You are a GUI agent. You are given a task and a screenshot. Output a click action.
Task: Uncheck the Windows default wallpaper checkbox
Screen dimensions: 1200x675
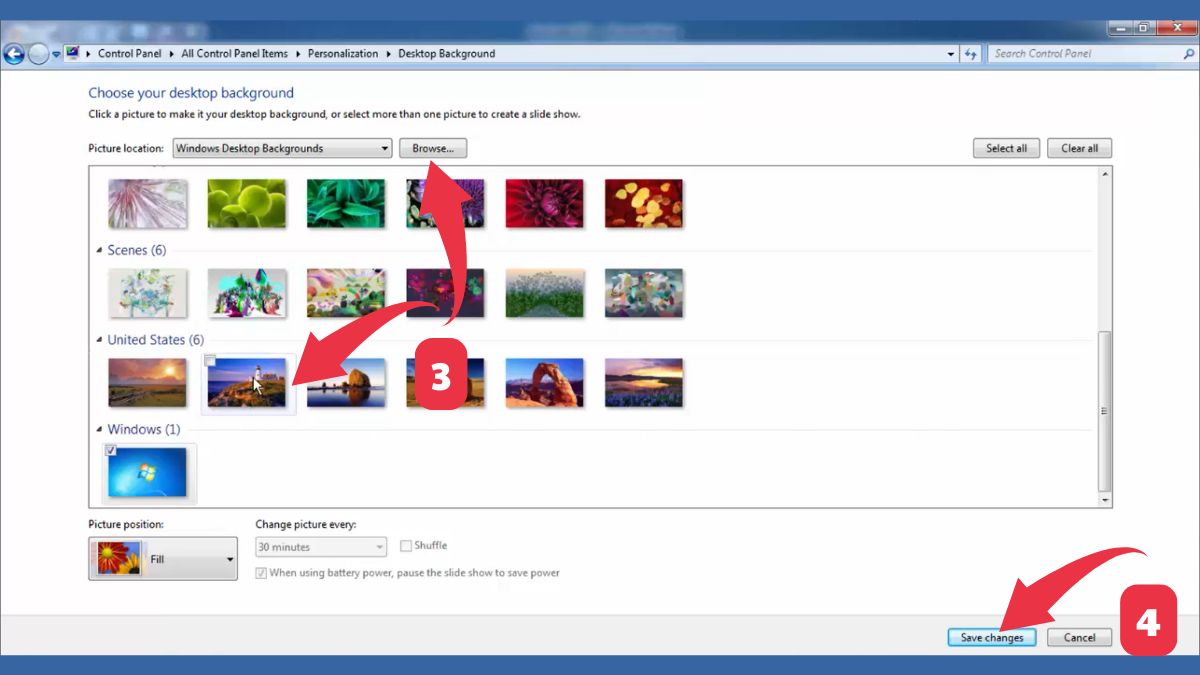pos(111,450)
